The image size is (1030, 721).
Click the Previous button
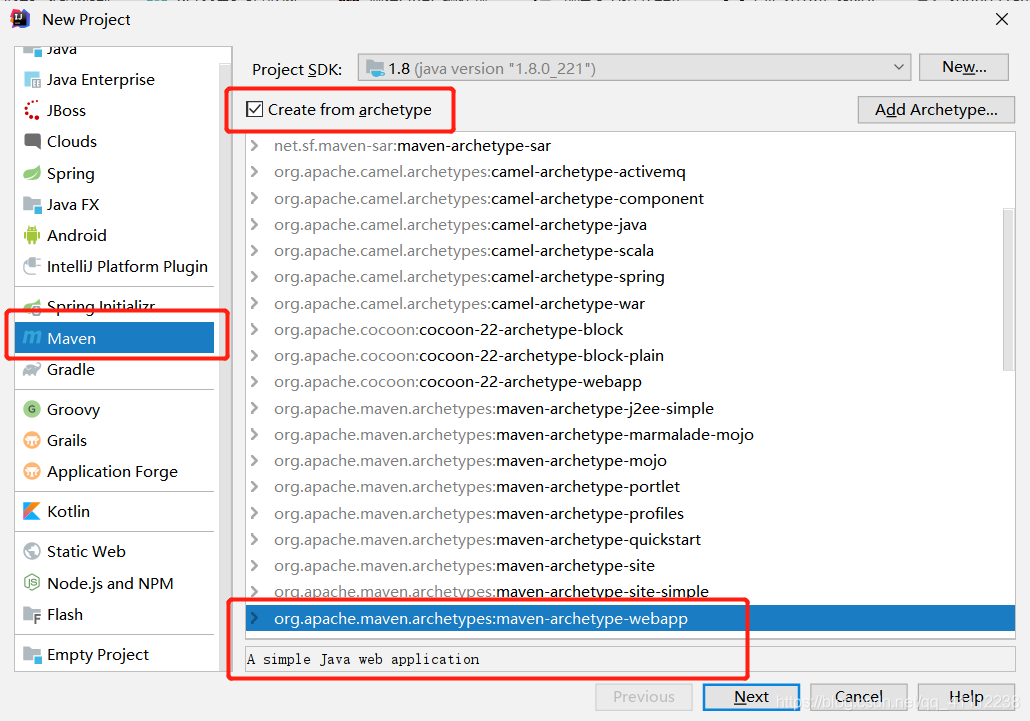click(x=644, y=697)
